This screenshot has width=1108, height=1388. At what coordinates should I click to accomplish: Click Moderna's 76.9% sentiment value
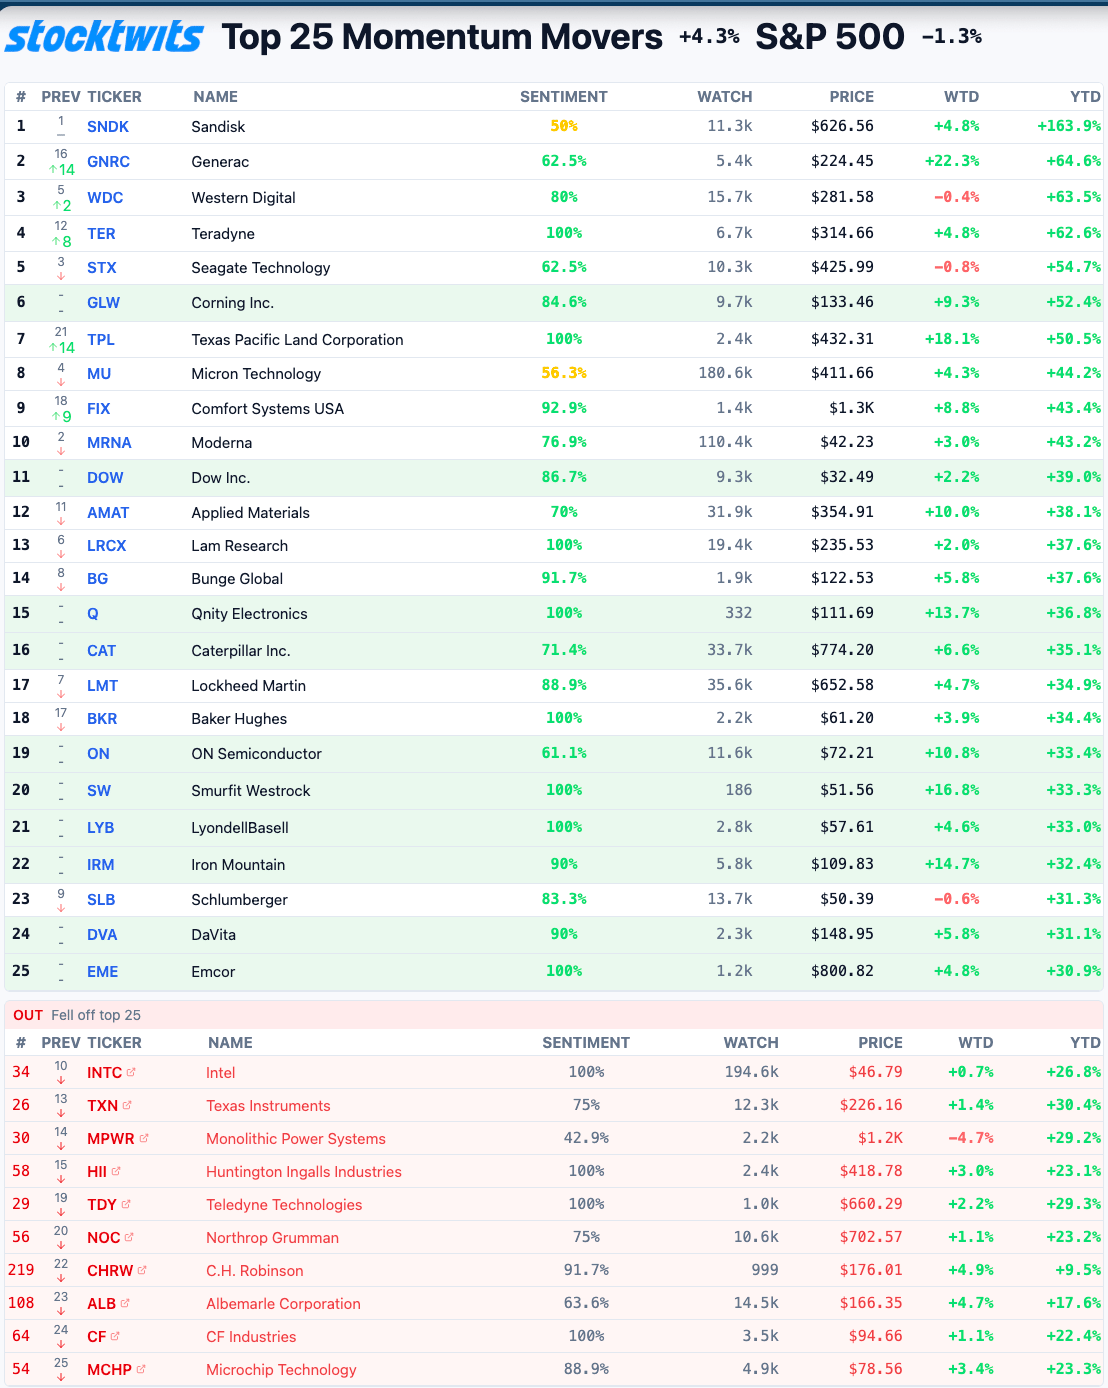pos(564,443)
